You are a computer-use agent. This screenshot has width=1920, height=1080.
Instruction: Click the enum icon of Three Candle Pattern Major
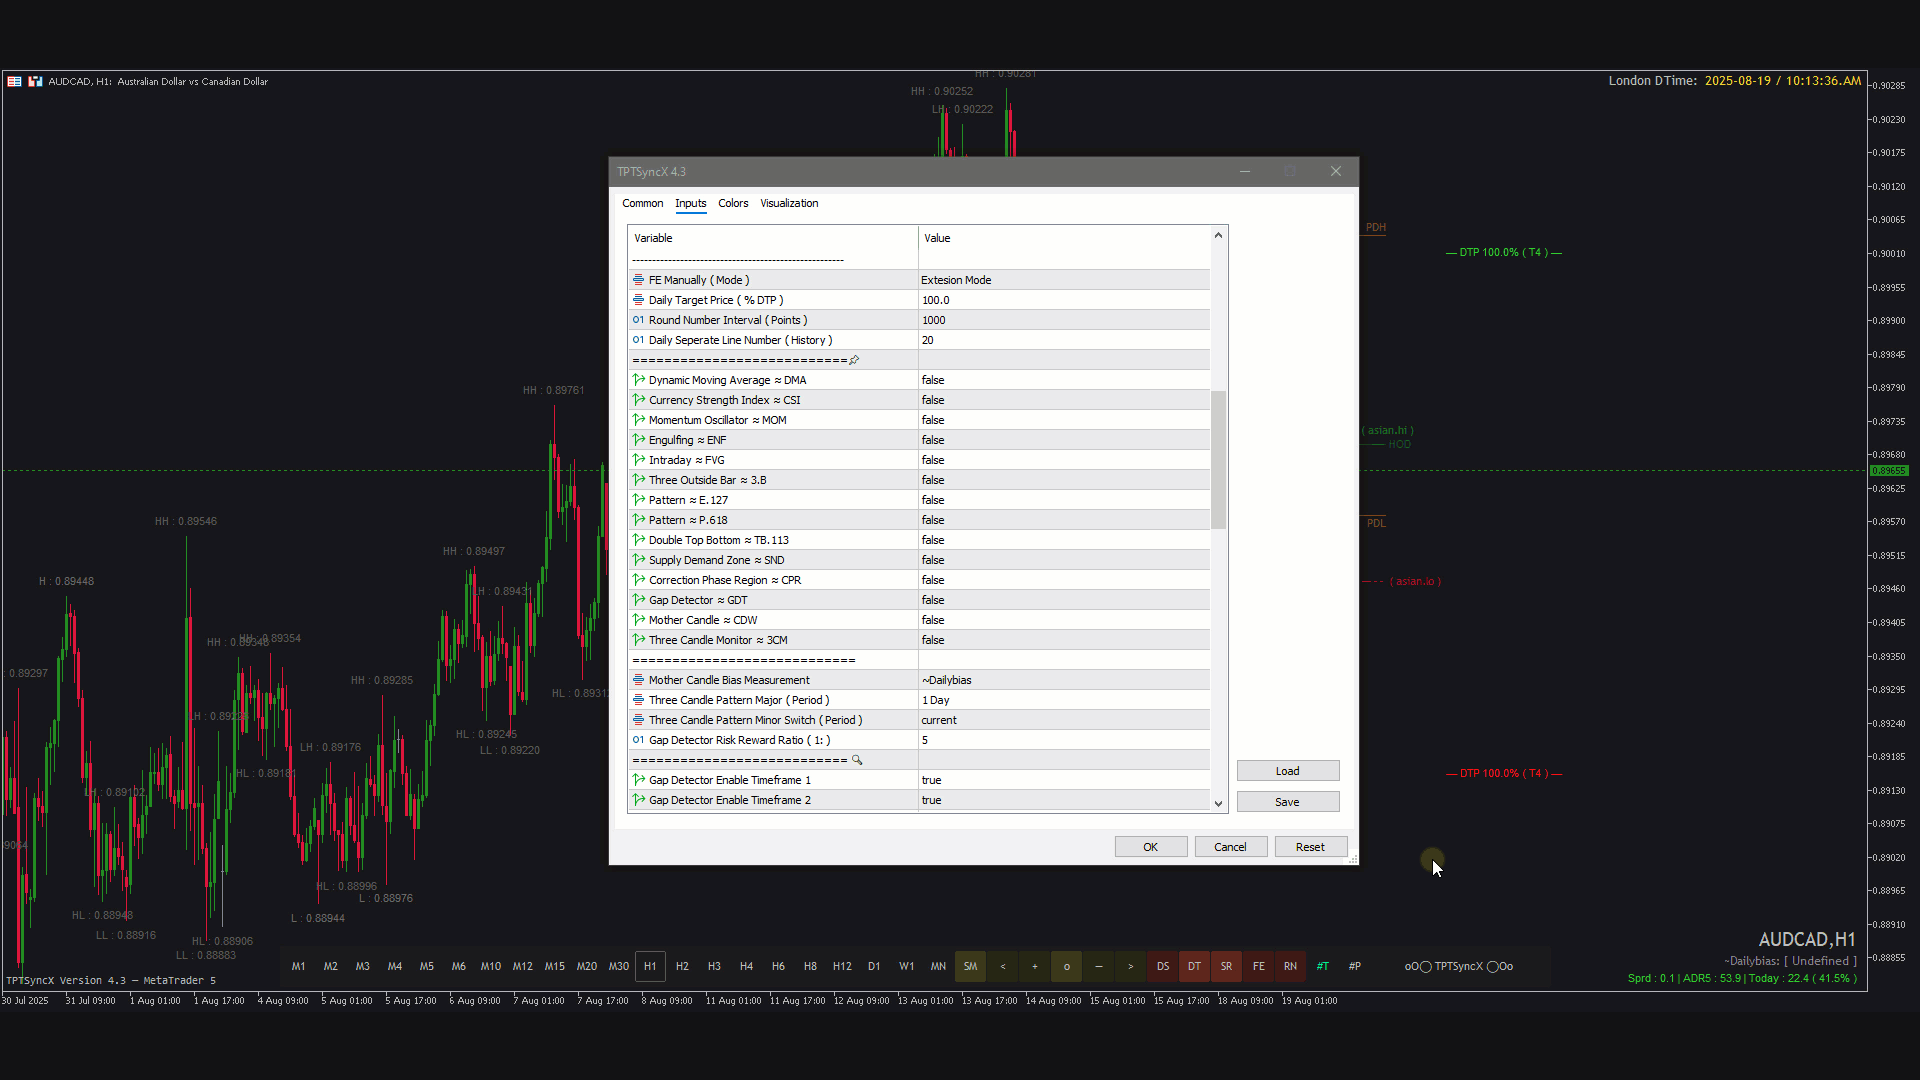tap(638, 700)
